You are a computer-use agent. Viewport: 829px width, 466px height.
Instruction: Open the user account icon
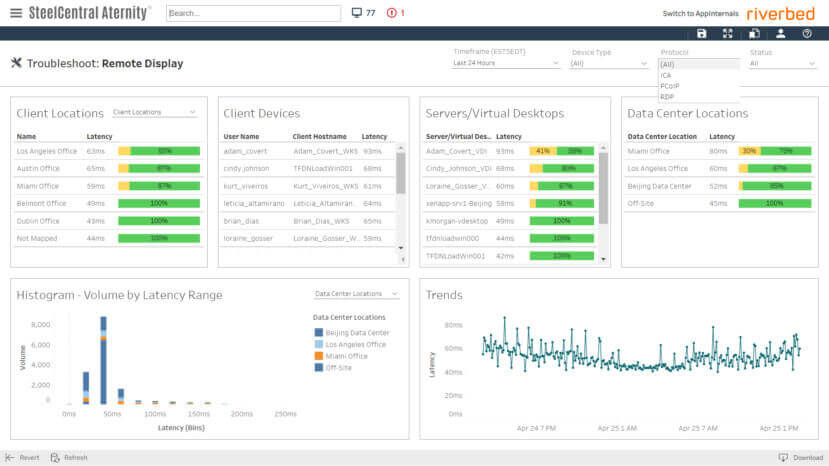[x=780, y=34]
